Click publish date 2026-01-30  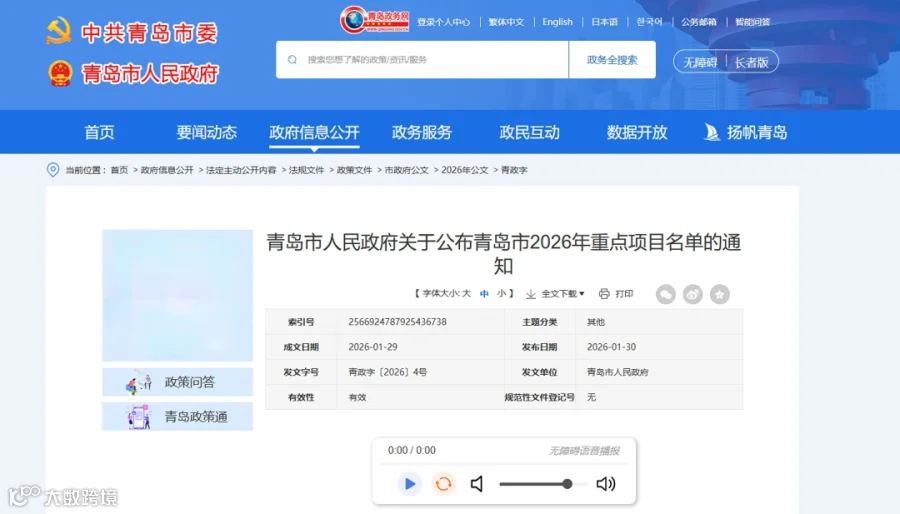coord(611,347)
